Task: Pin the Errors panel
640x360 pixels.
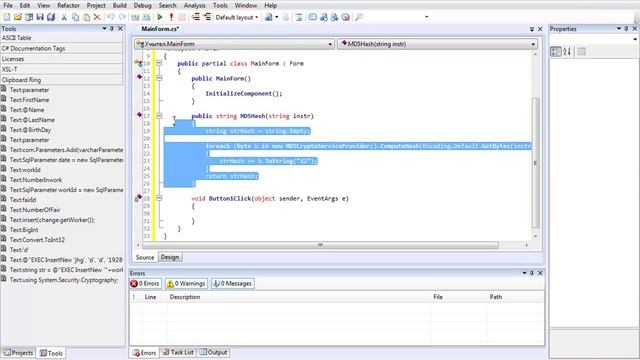Action: (x=532, y=273)
